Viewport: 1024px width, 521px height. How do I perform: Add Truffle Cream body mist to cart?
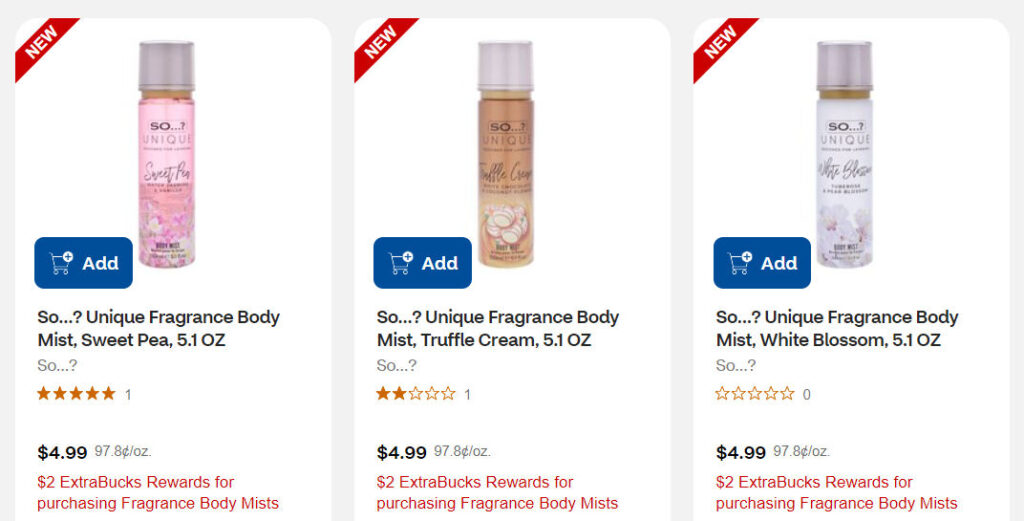click(x=423, y=263)
